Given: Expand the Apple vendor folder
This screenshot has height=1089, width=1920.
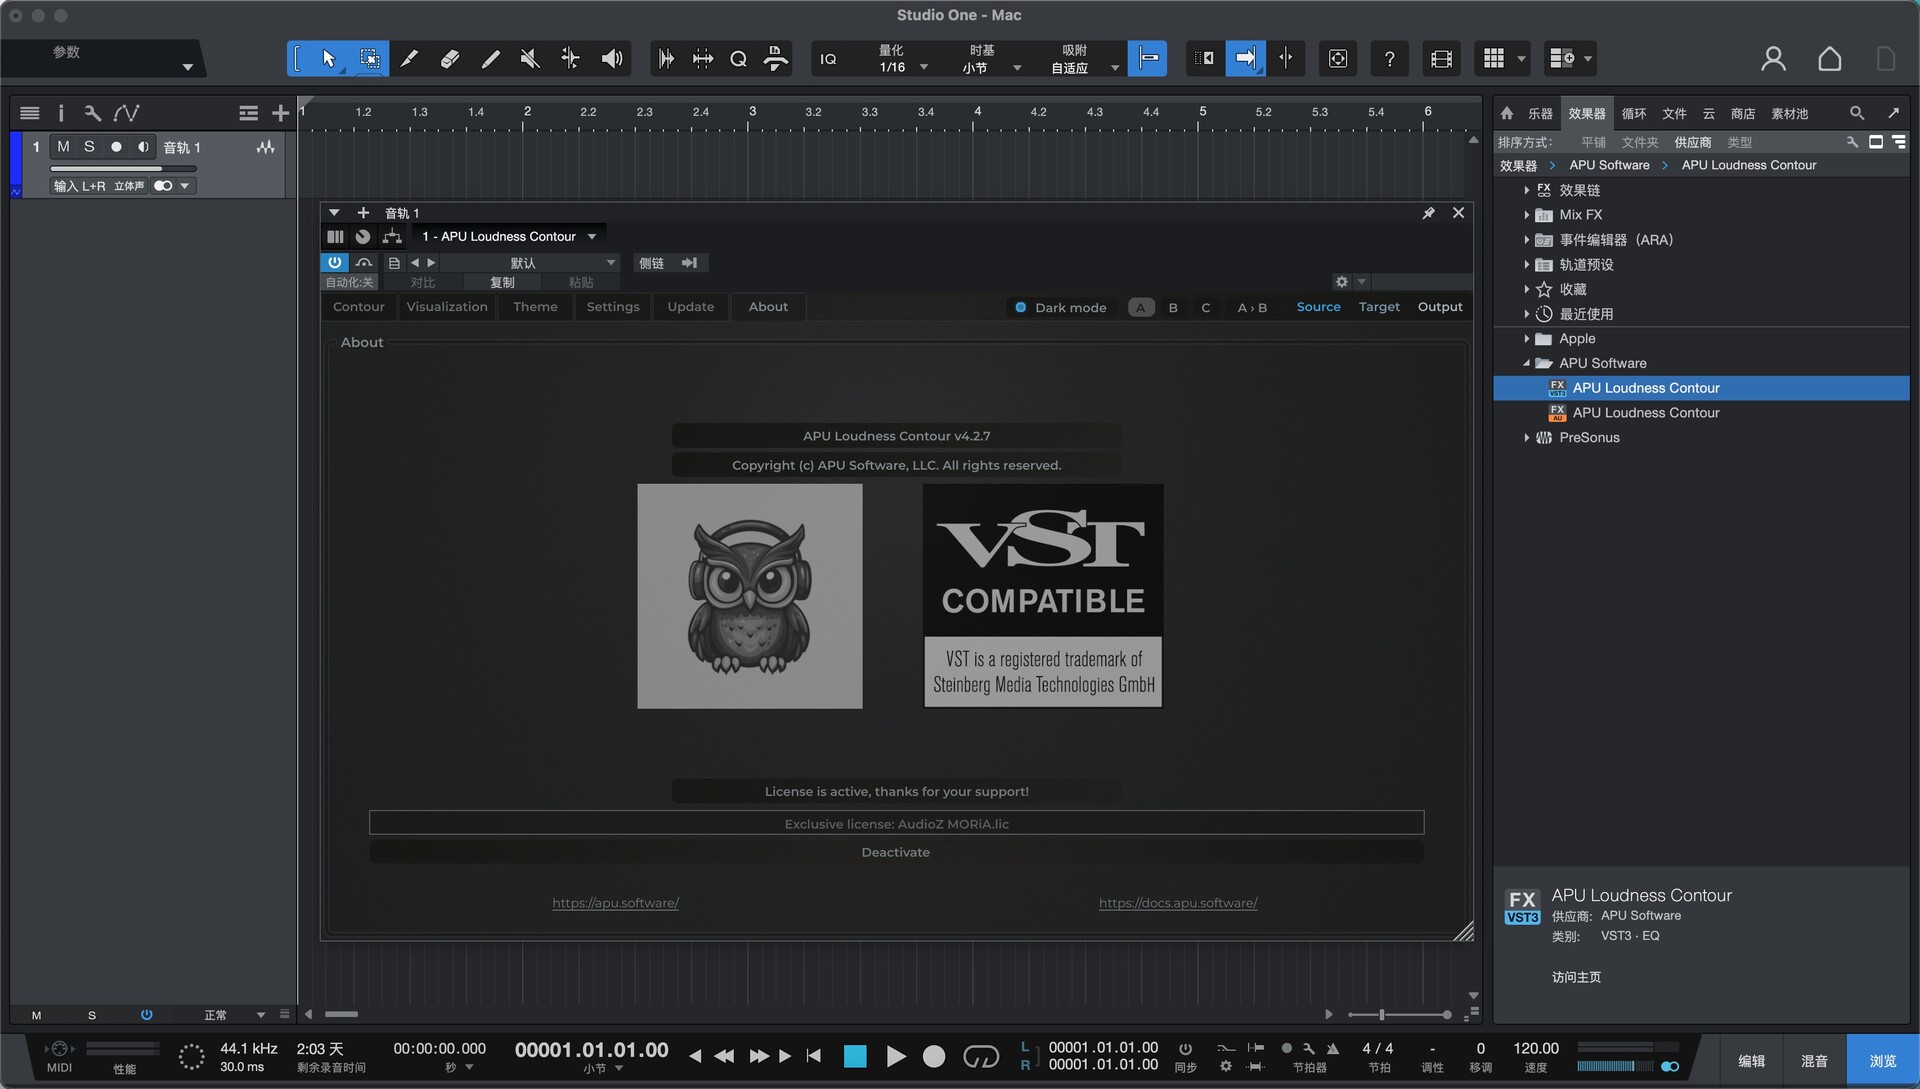Looking at the screenshot, I should (x=1526, y=339).
